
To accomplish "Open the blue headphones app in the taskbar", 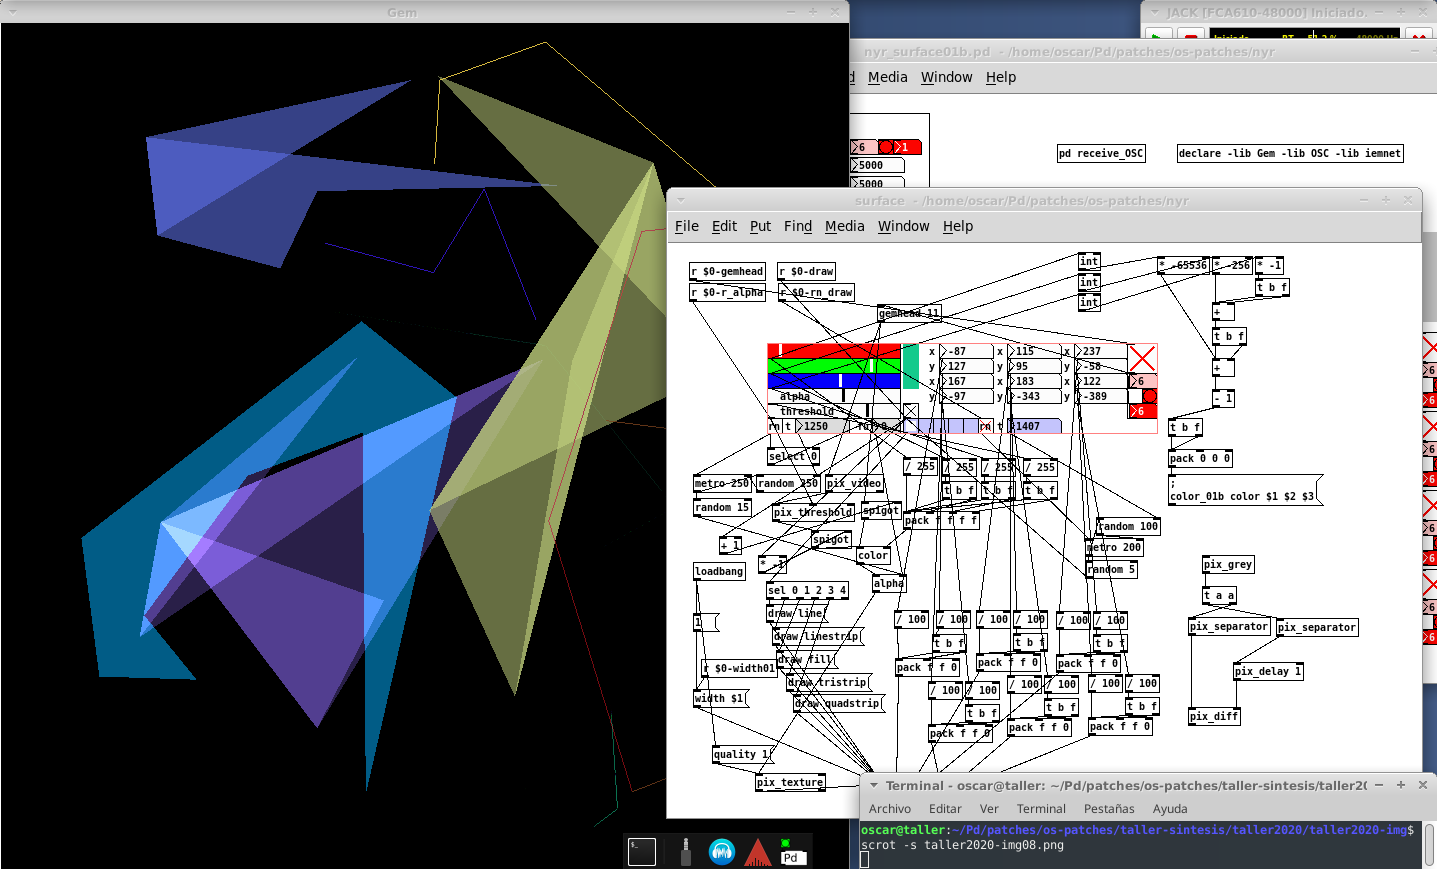I will point(721,851).
